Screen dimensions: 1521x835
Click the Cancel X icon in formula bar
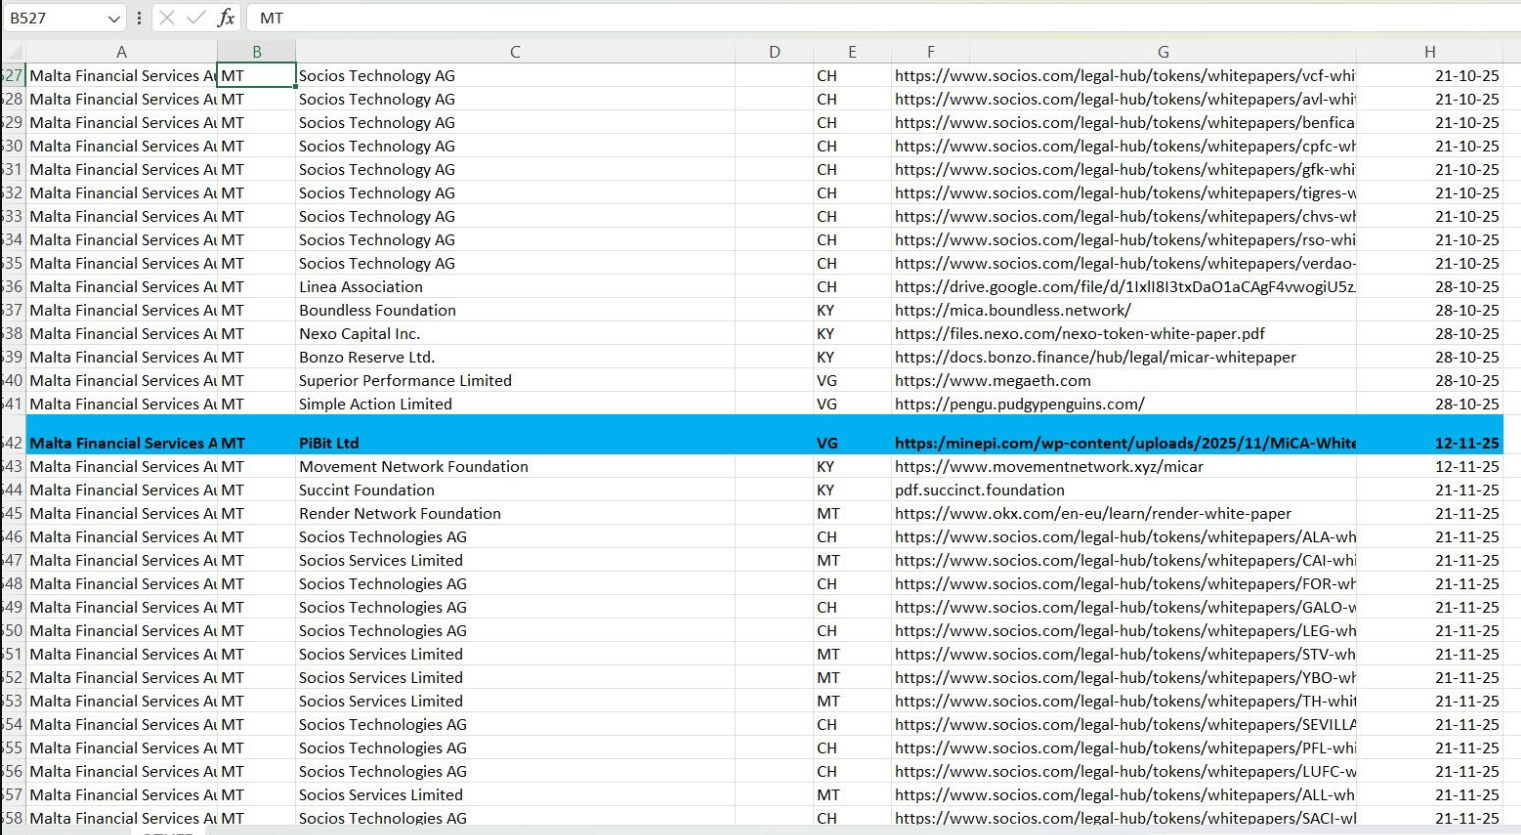tap(167, 18)
